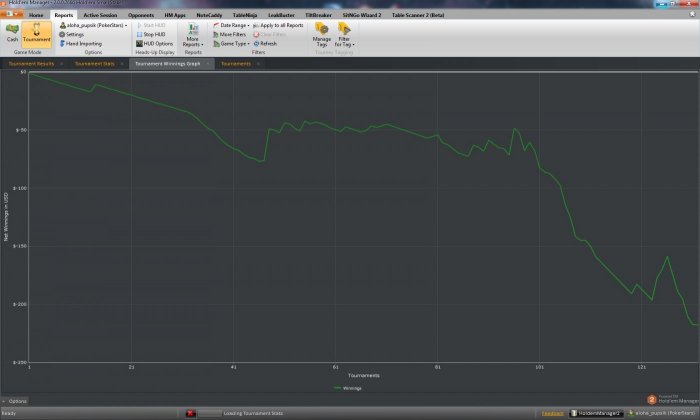Open the Date Range dropdown

click(x=233, y=25)
